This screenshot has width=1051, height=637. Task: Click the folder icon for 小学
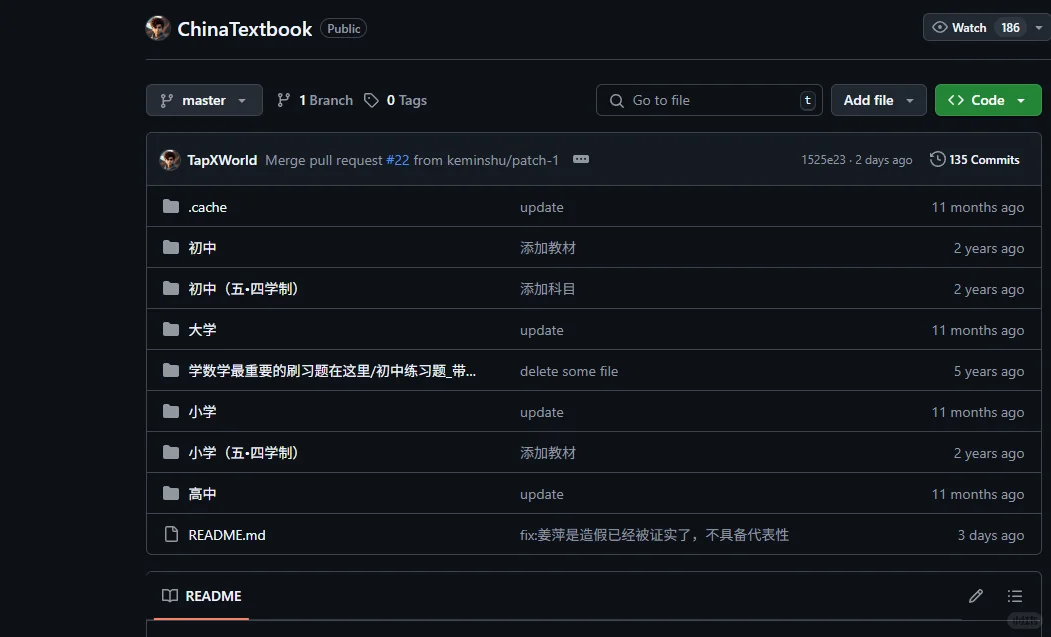[171, 411]
